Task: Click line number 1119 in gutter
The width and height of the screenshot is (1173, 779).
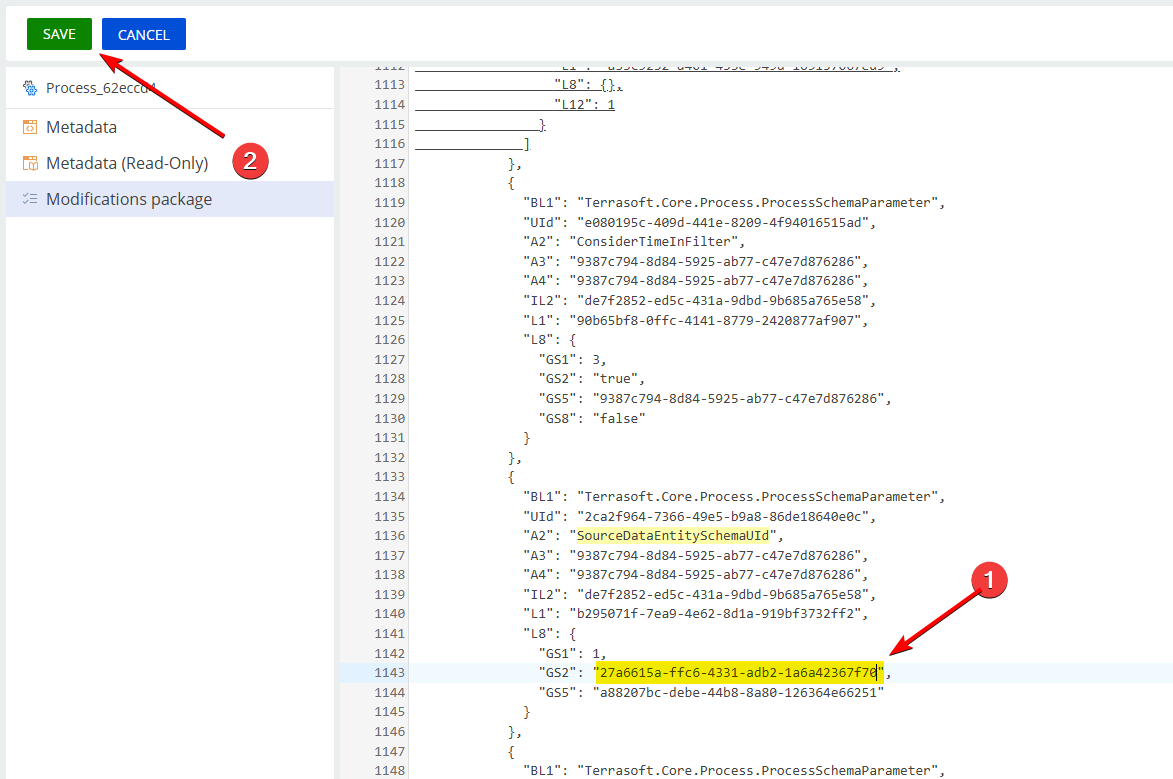Action: click(390, 203)
